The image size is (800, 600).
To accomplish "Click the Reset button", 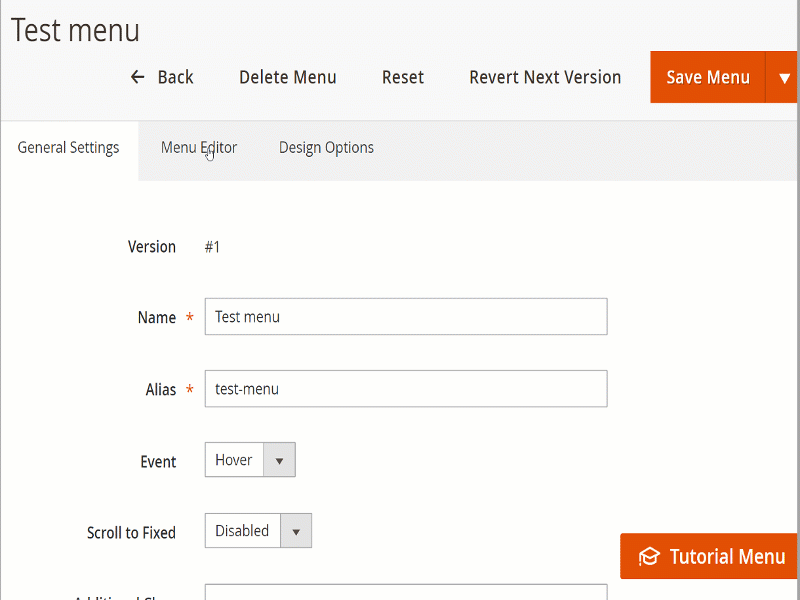I will tap(403, 77).
